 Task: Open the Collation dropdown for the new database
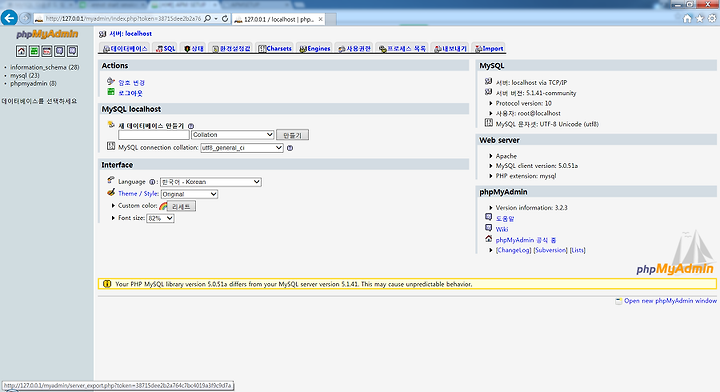tap(233, 134)
